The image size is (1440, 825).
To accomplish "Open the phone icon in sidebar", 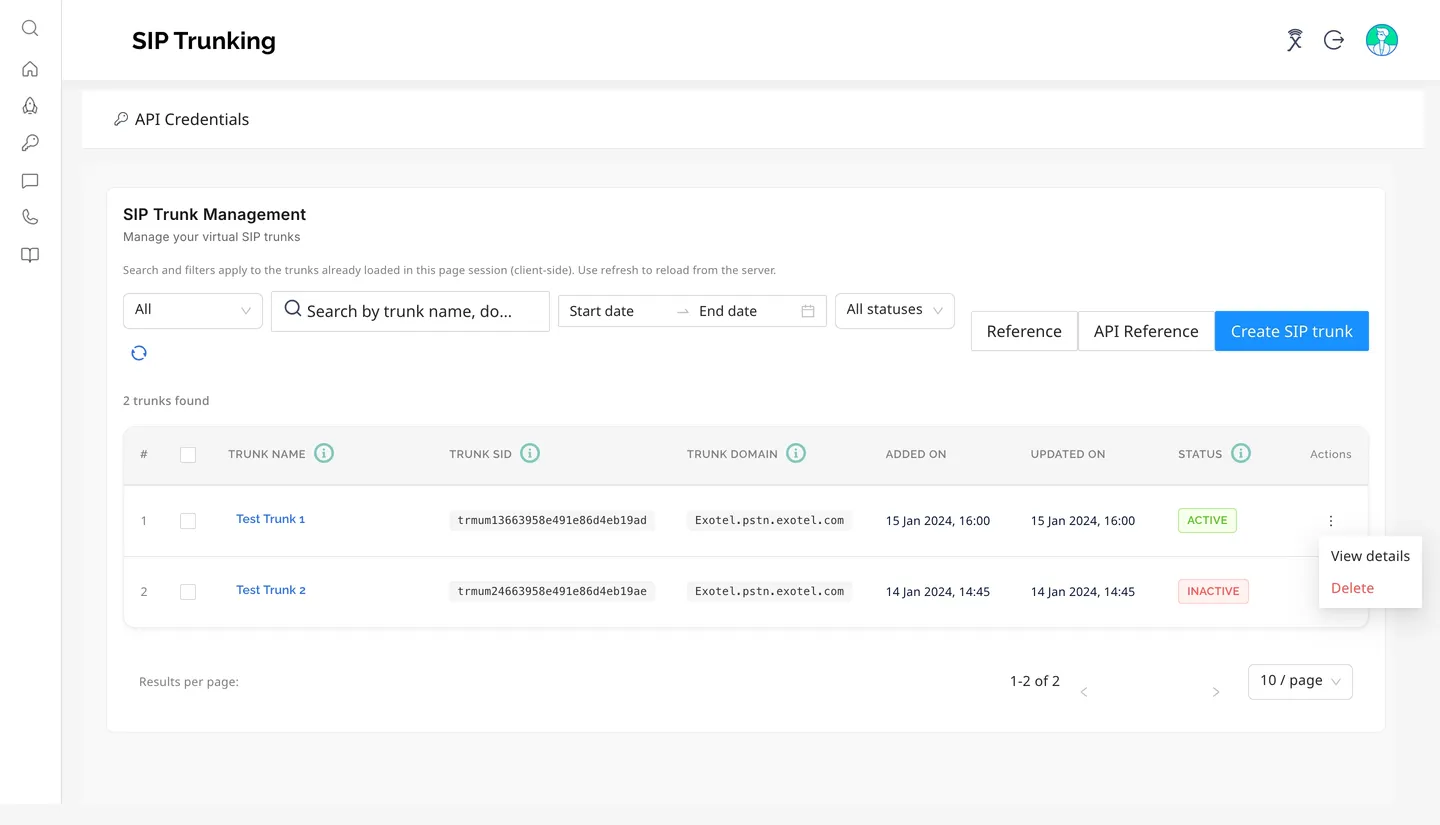I will [30, 217].
